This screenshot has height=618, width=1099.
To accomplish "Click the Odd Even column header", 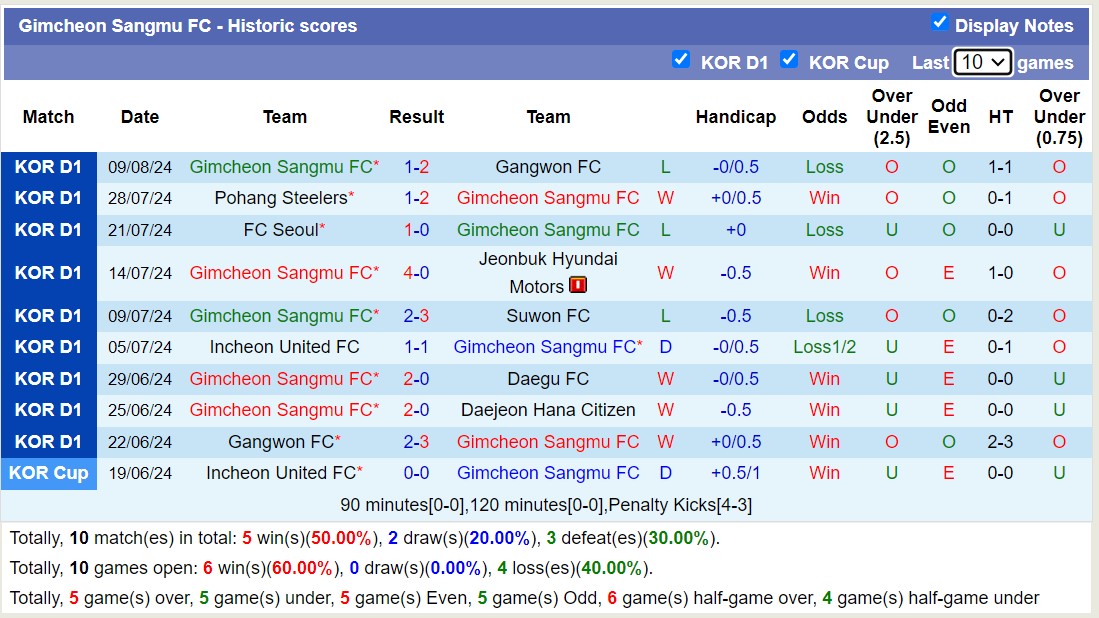I will pyautogui.click(x=948, y=117).
